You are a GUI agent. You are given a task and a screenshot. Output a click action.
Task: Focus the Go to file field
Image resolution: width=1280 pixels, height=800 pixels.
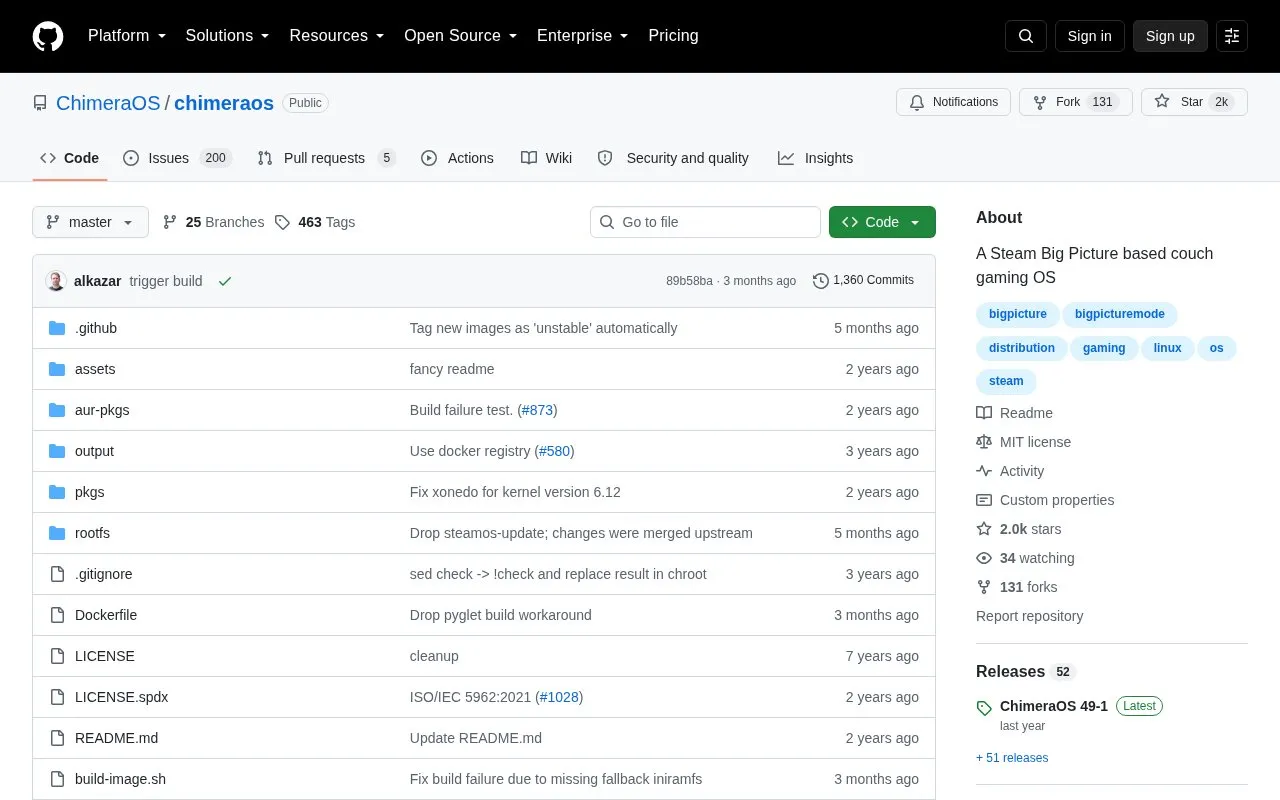tap(705, 222)
